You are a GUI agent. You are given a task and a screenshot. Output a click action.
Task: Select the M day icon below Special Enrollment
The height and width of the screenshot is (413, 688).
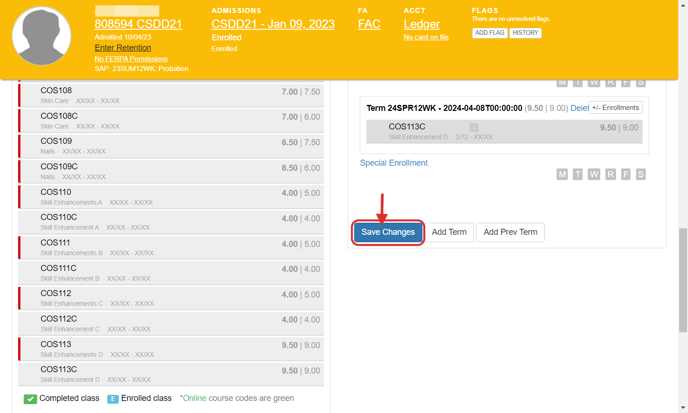[562, 174]
